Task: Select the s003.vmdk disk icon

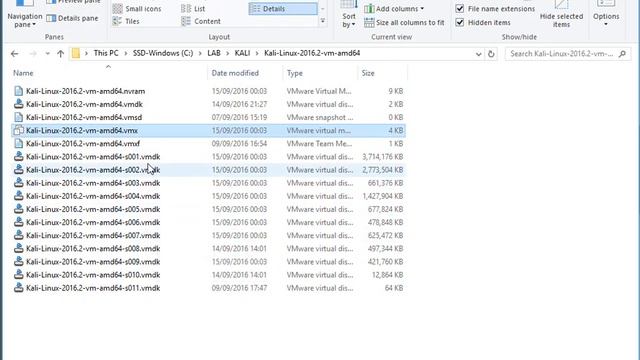Action: pos(18,183)
